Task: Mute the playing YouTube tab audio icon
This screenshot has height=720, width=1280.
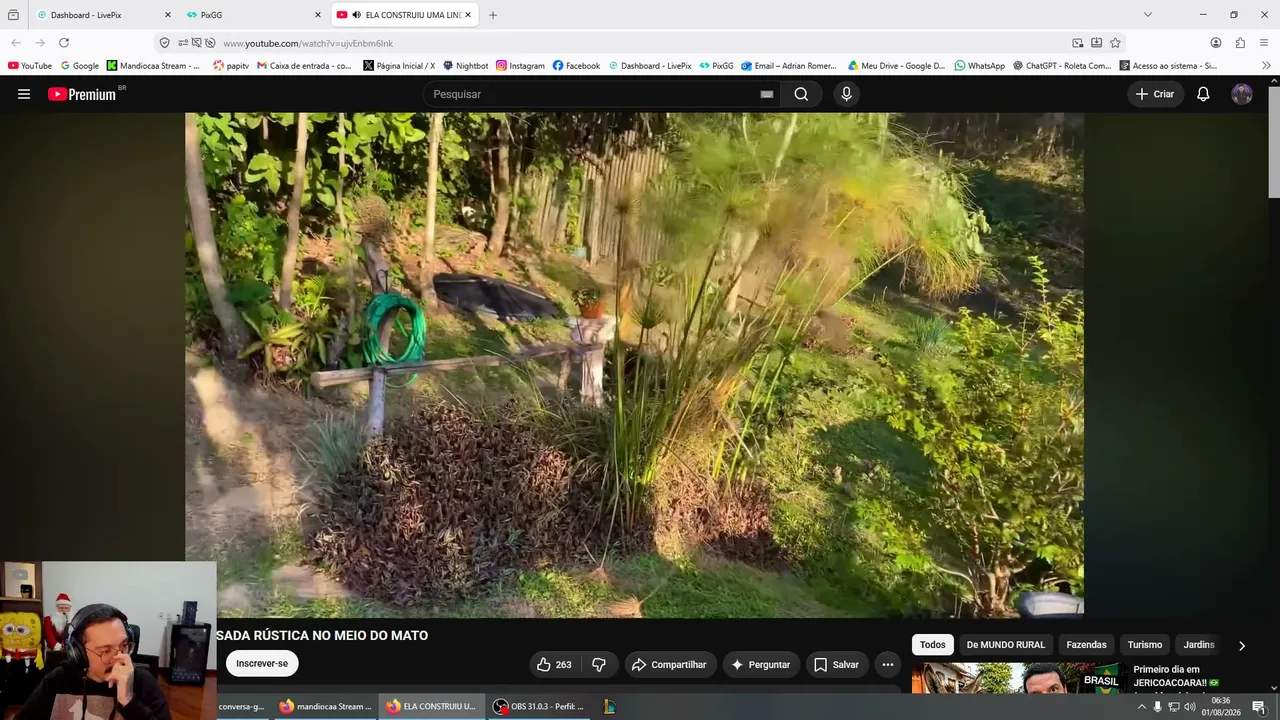Action: 357,15
